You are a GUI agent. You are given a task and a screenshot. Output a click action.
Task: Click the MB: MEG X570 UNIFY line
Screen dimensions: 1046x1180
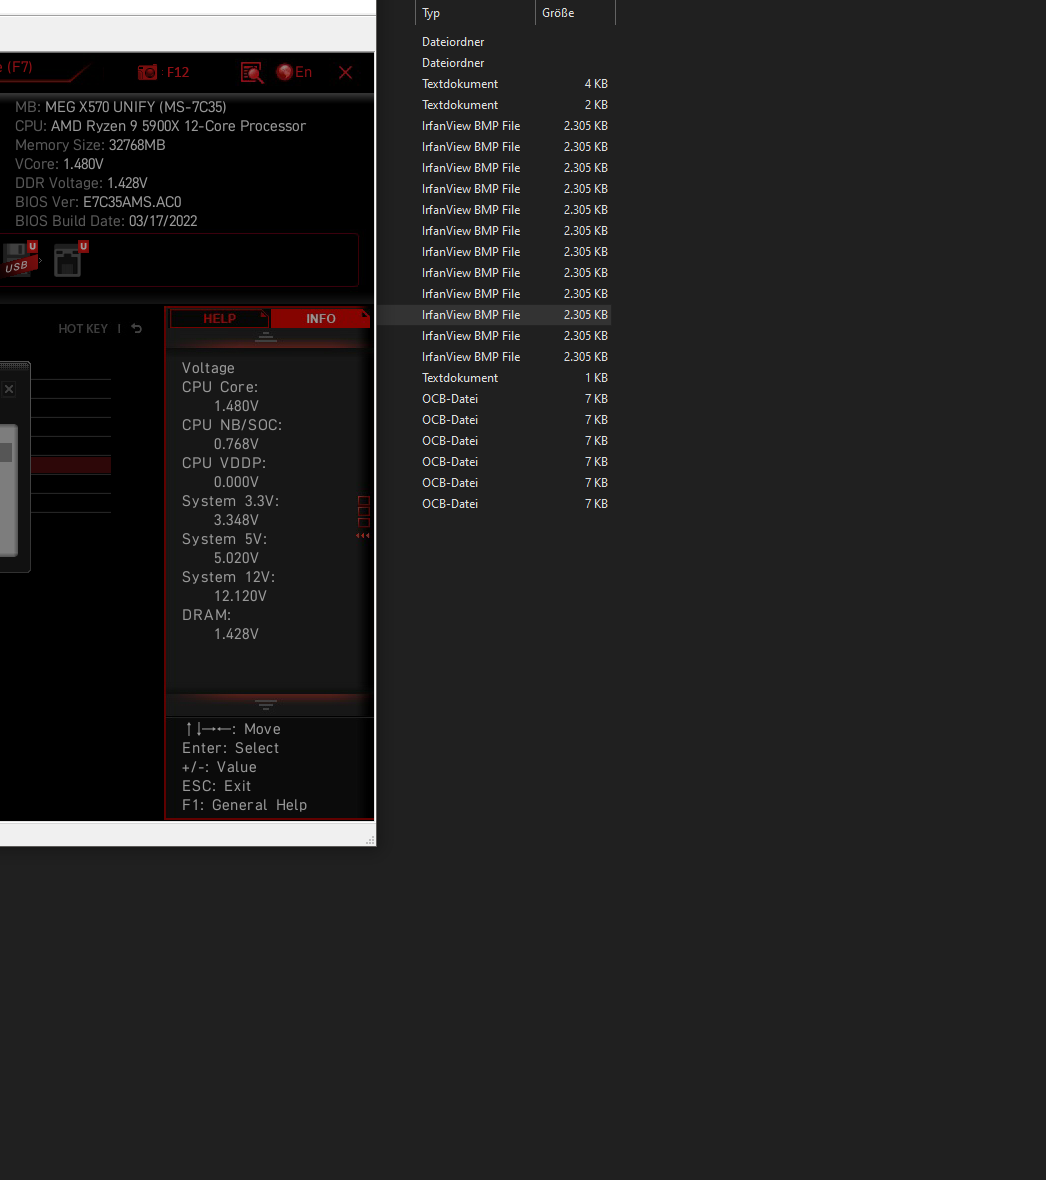pos(120,107)
